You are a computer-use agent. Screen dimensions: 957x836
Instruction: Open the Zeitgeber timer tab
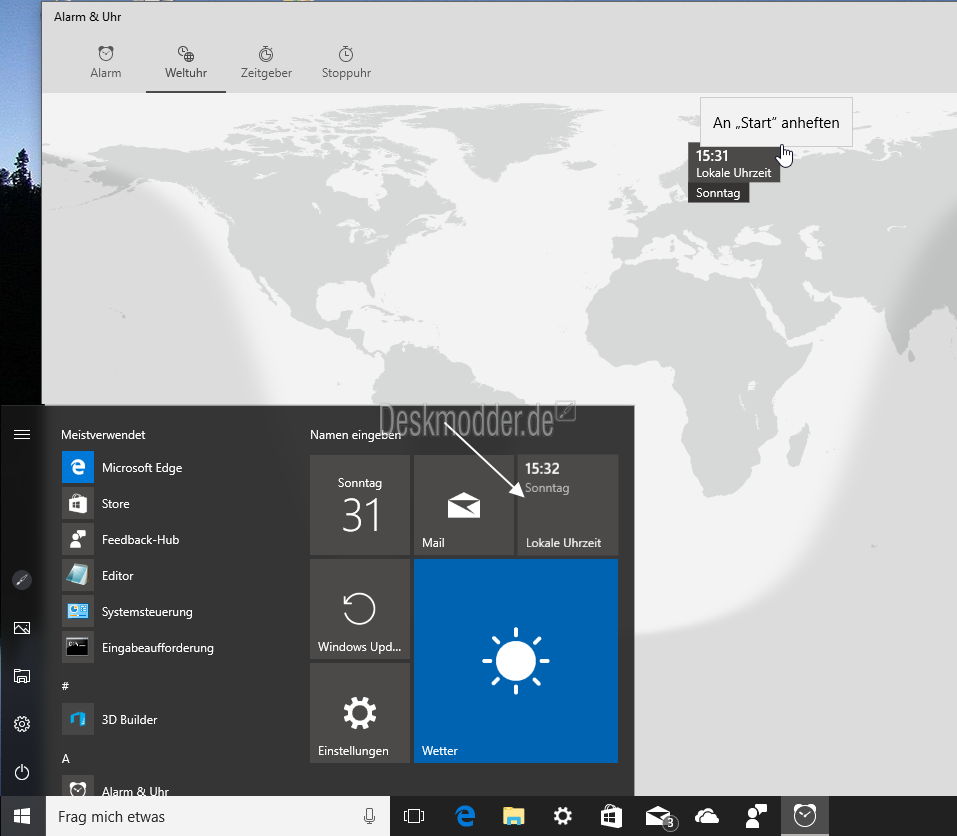pyautogui.click(x=266, y=62)
